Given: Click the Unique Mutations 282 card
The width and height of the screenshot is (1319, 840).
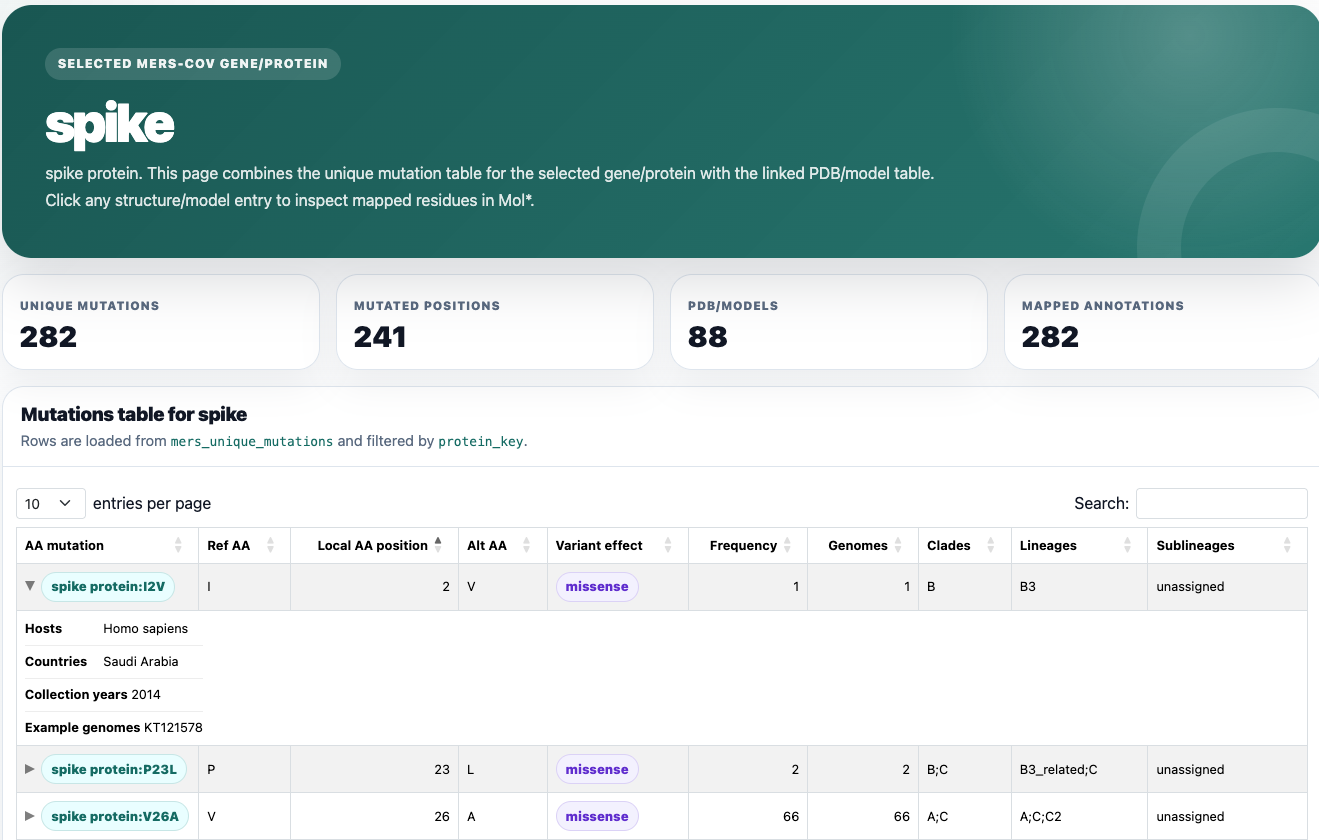Looking at the screenshot, I should 161,322.
